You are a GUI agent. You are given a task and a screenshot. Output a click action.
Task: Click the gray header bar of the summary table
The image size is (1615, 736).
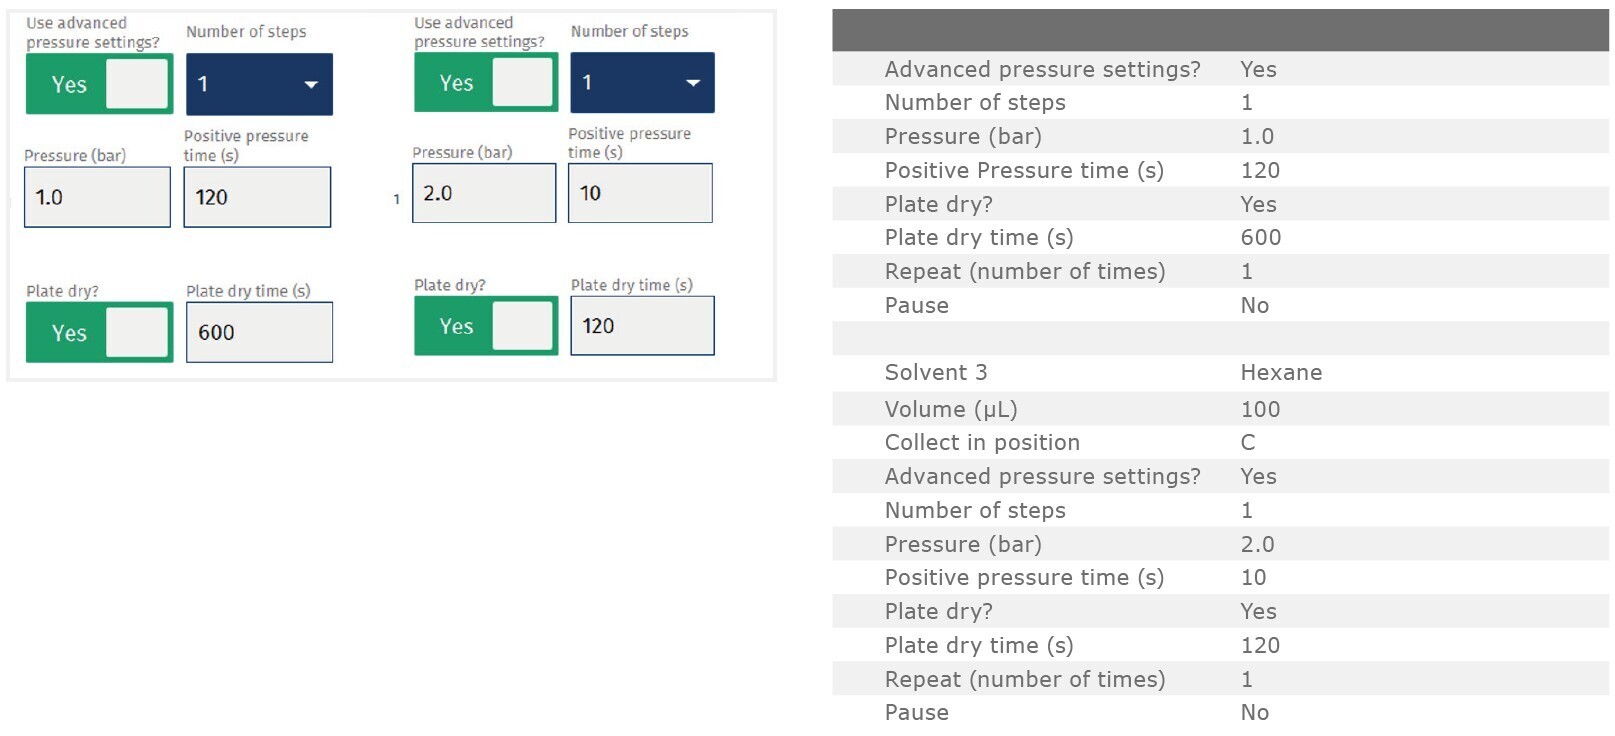[x=1220, y=30]
